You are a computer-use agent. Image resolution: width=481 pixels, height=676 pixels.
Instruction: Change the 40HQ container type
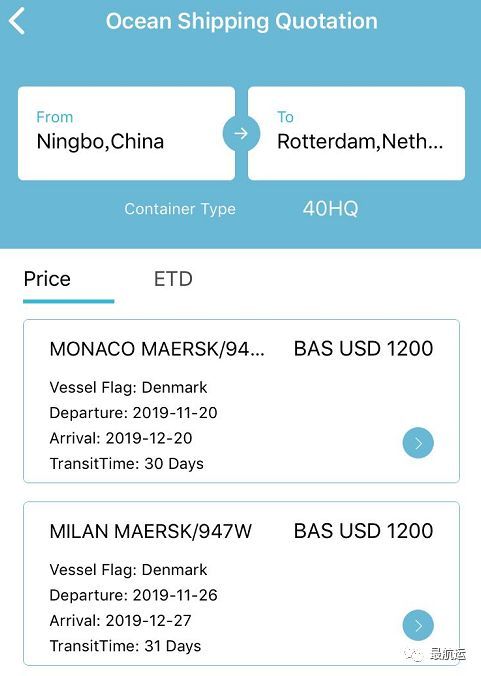[331, 209]
